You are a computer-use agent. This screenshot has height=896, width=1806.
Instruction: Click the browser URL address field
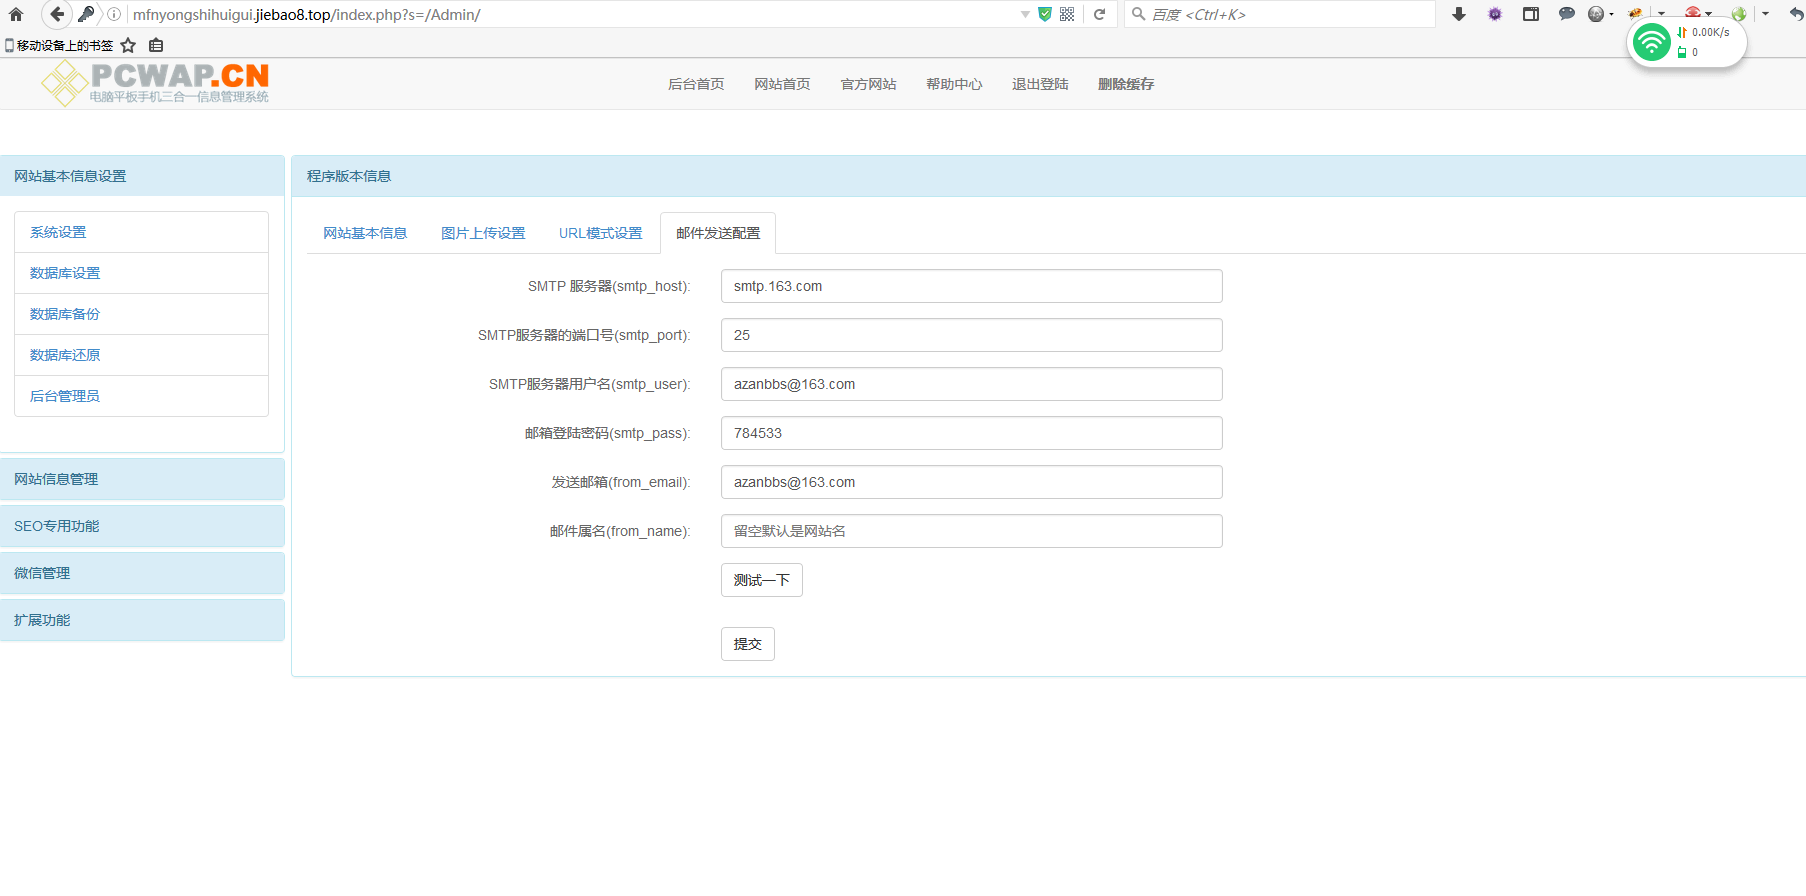click(x=570, y=14)
